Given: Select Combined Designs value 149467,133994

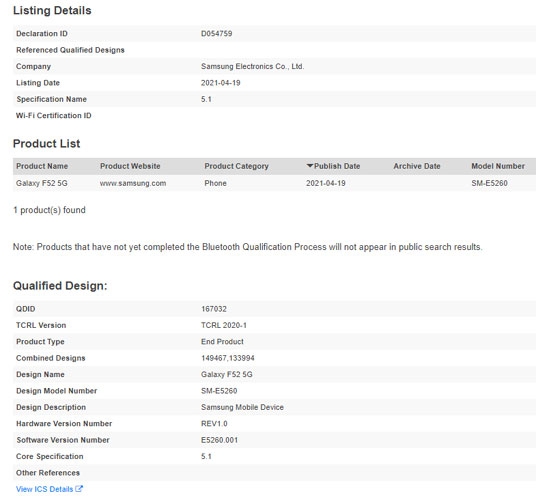Looking at the screenshot, I should [x=228, y=358].
